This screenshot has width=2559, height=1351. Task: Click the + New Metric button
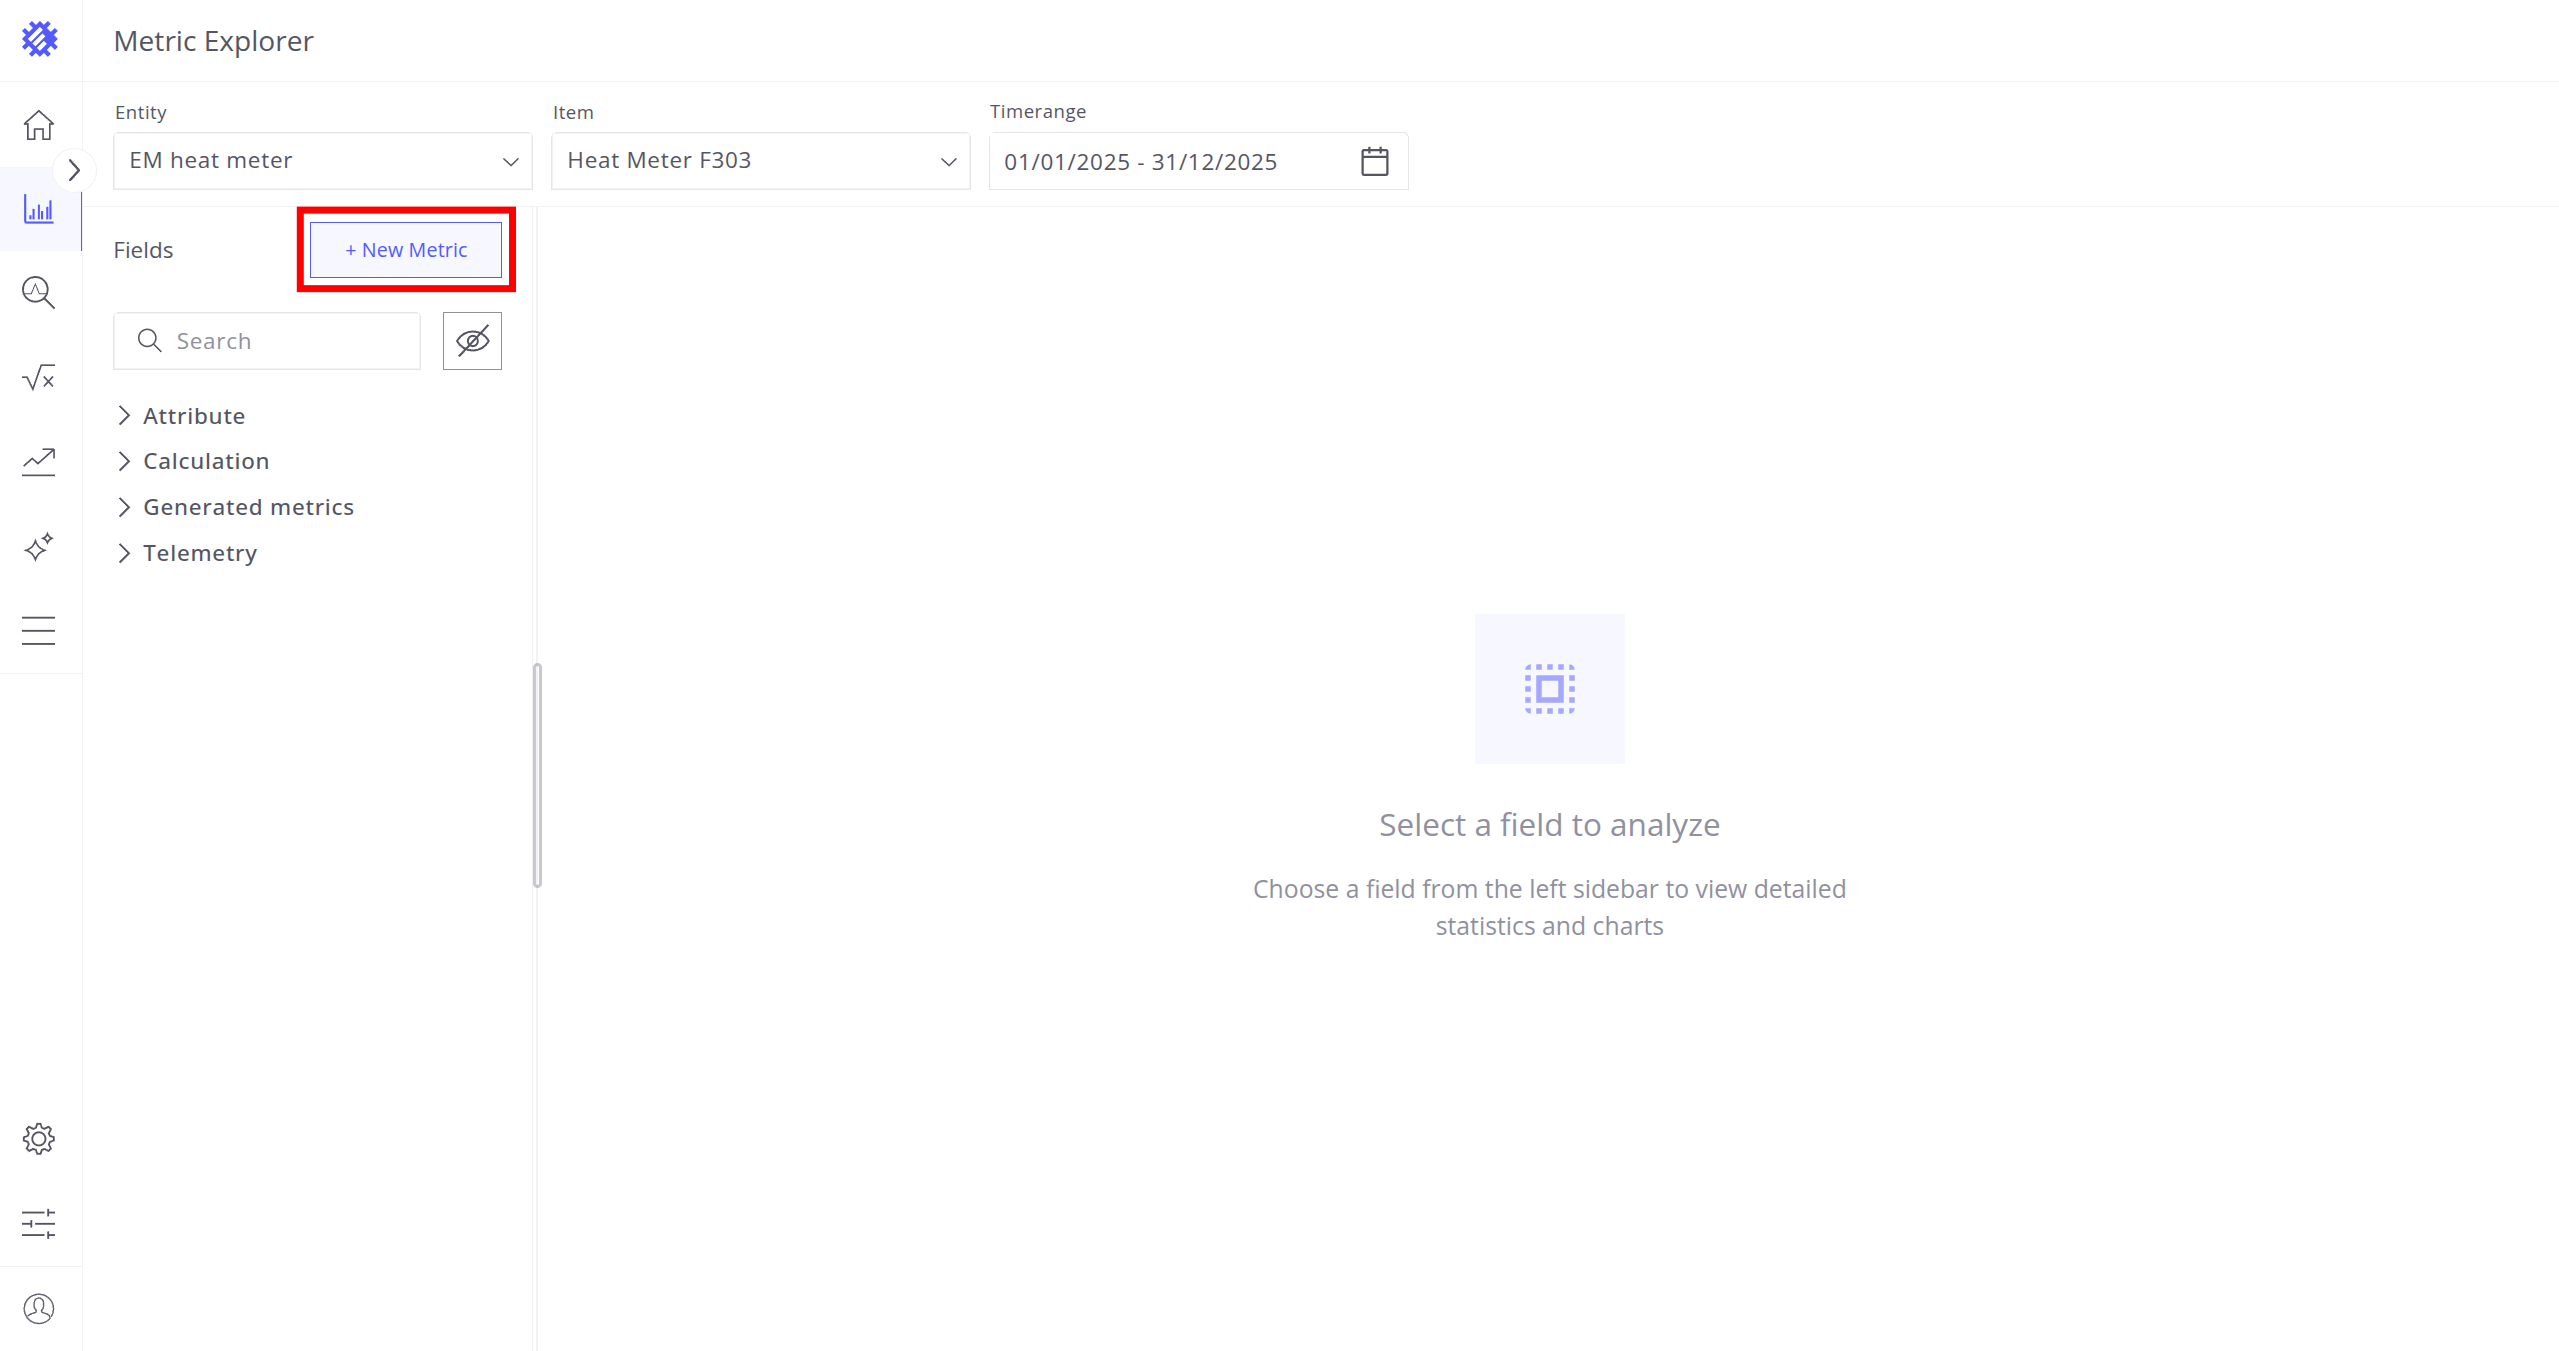pyautogui.click(x=406, y=250)
